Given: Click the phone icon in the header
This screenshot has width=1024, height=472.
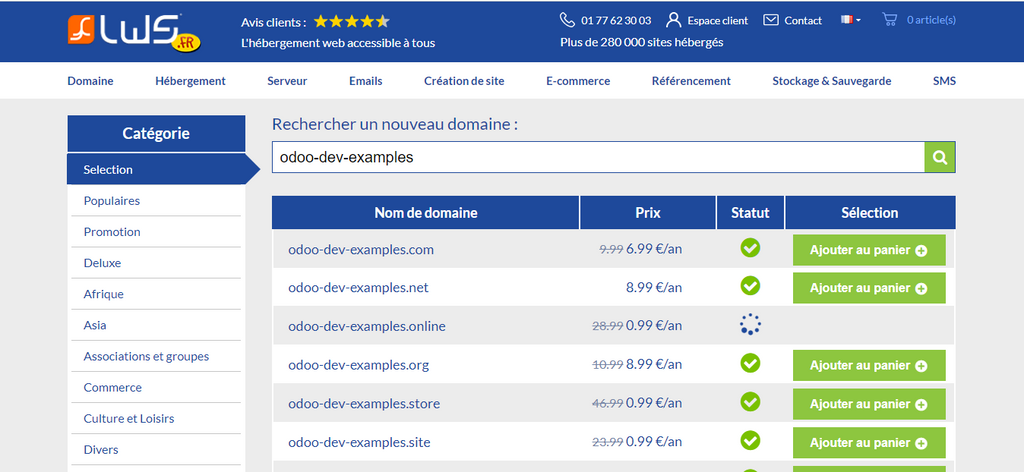Looking at the screenshot, I should (x=567, y=20).
